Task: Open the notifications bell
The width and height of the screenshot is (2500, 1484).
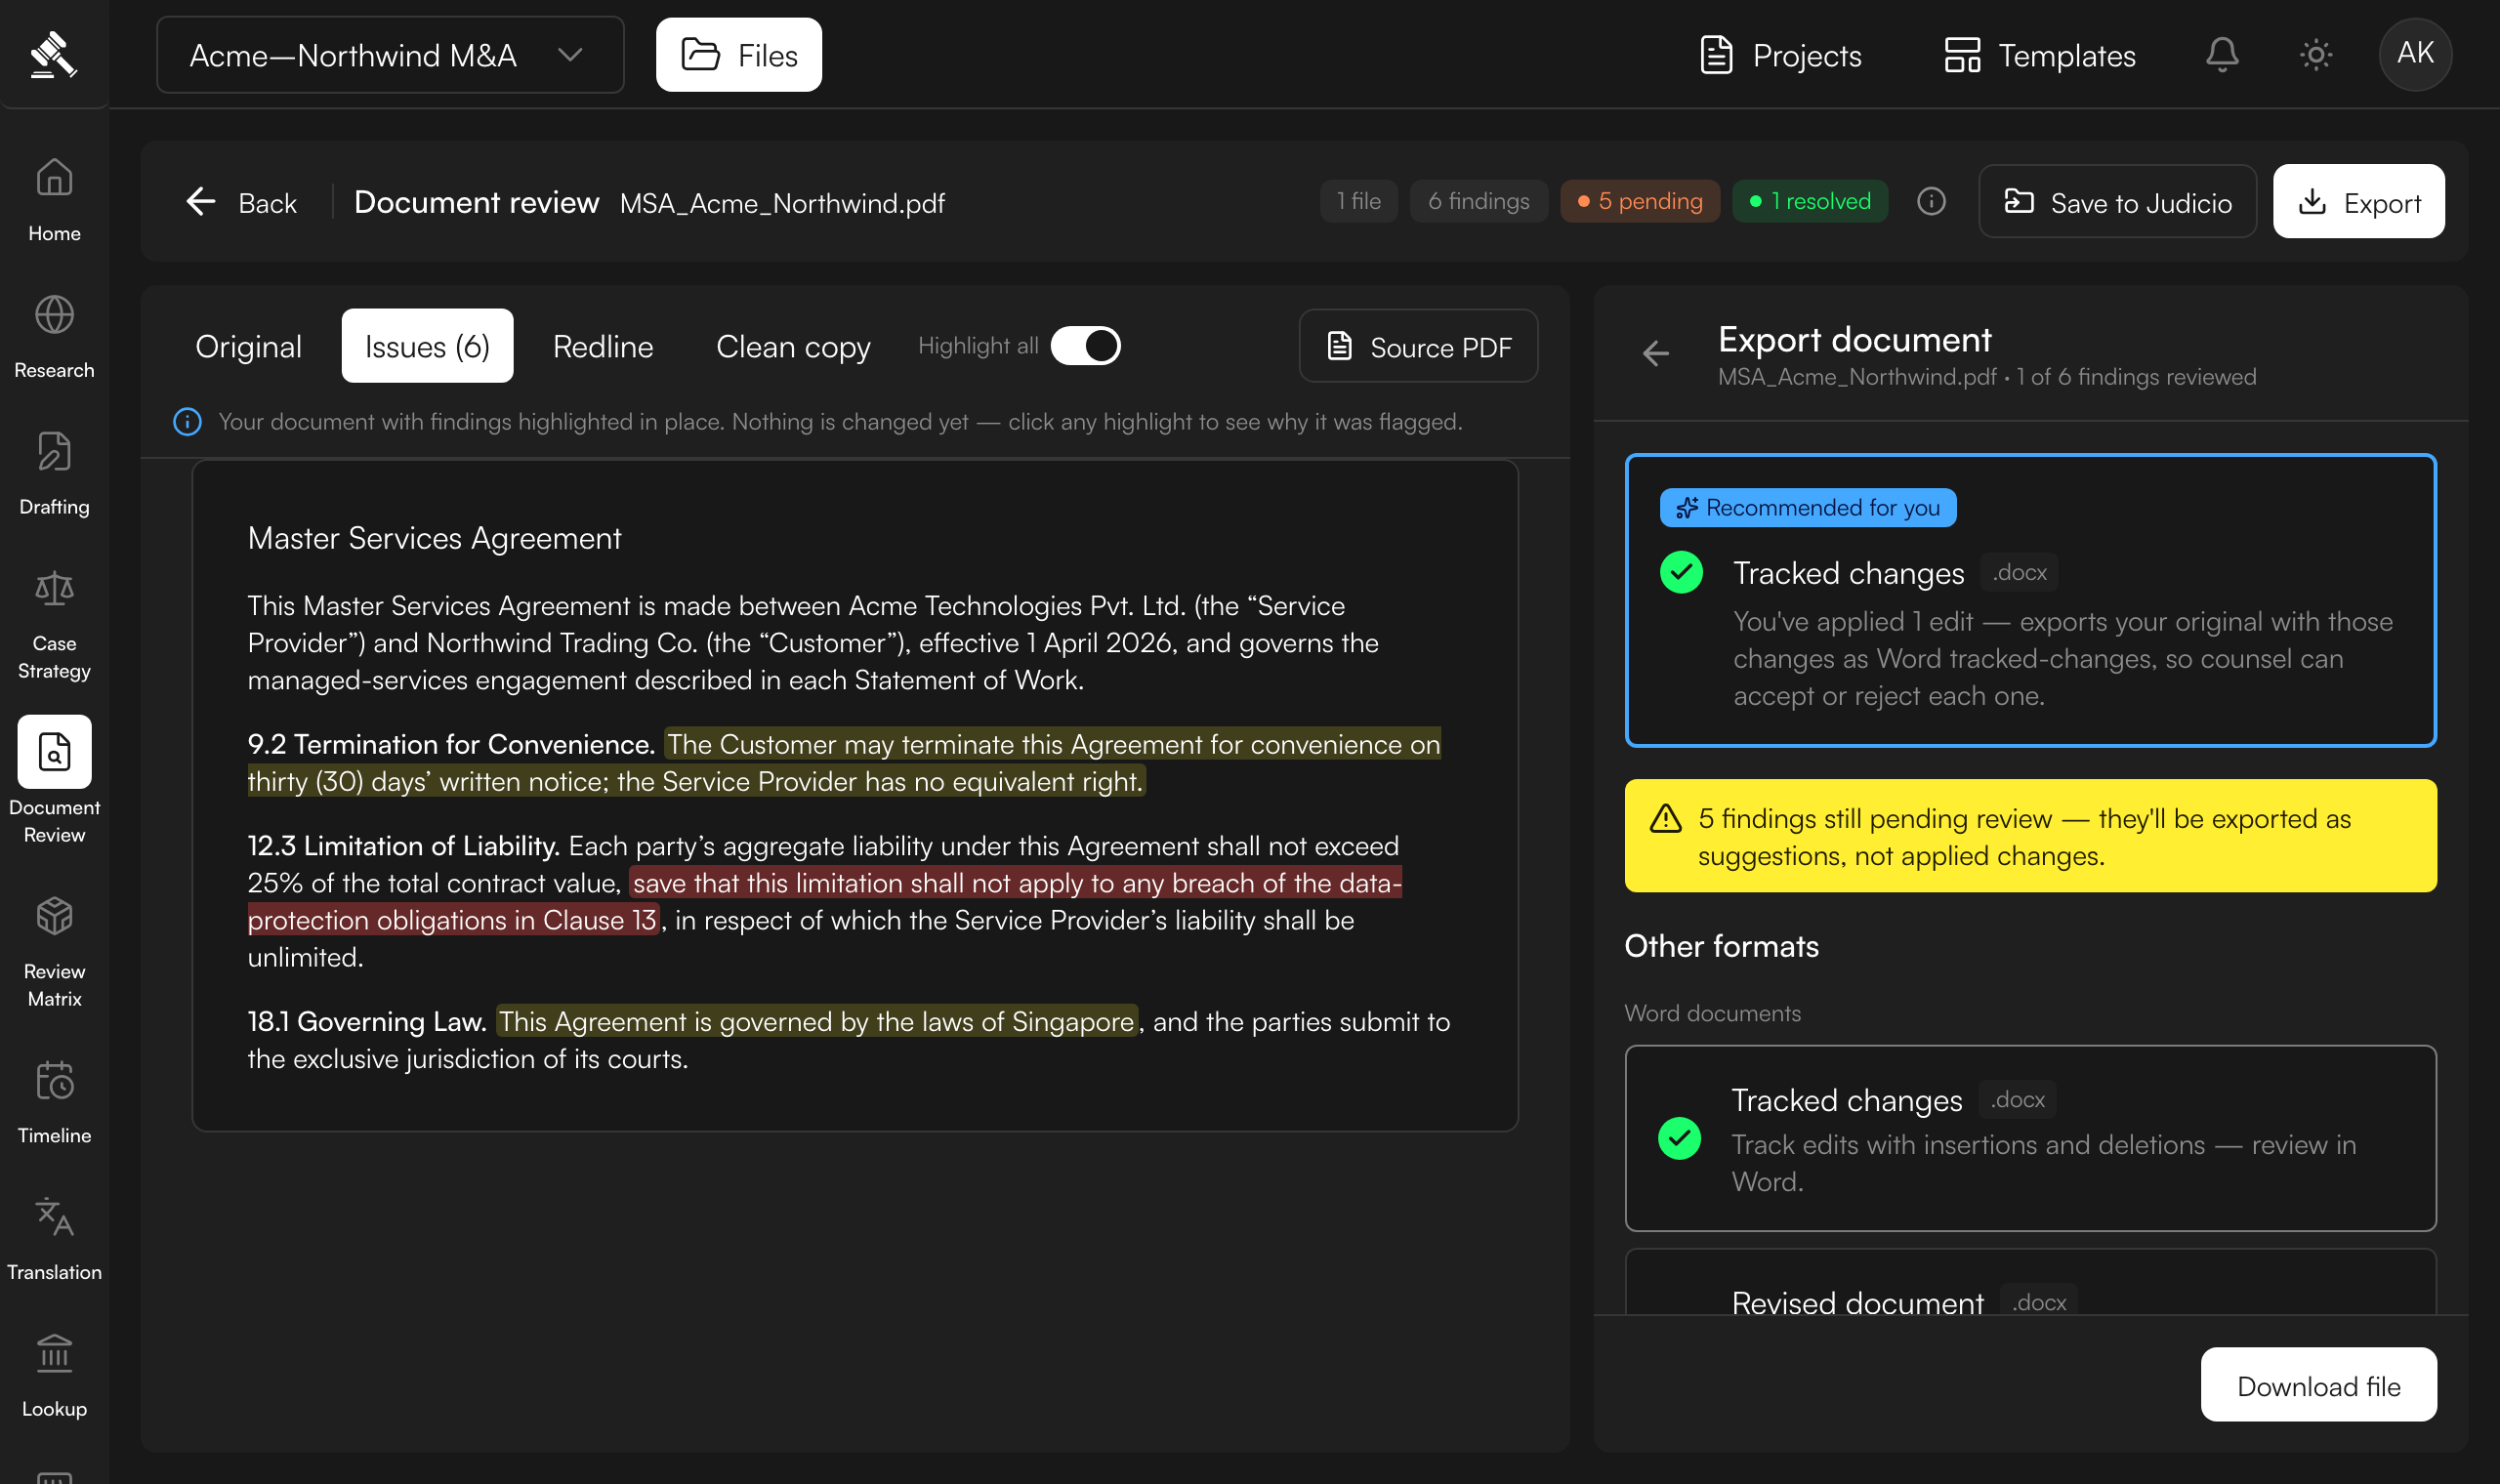Action: click(x=2222, y=54)
